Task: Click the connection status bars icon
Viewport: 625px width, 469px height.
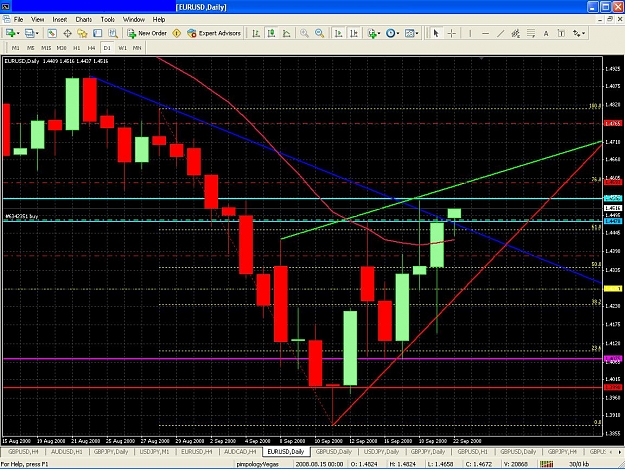Action: coord(546,464)
